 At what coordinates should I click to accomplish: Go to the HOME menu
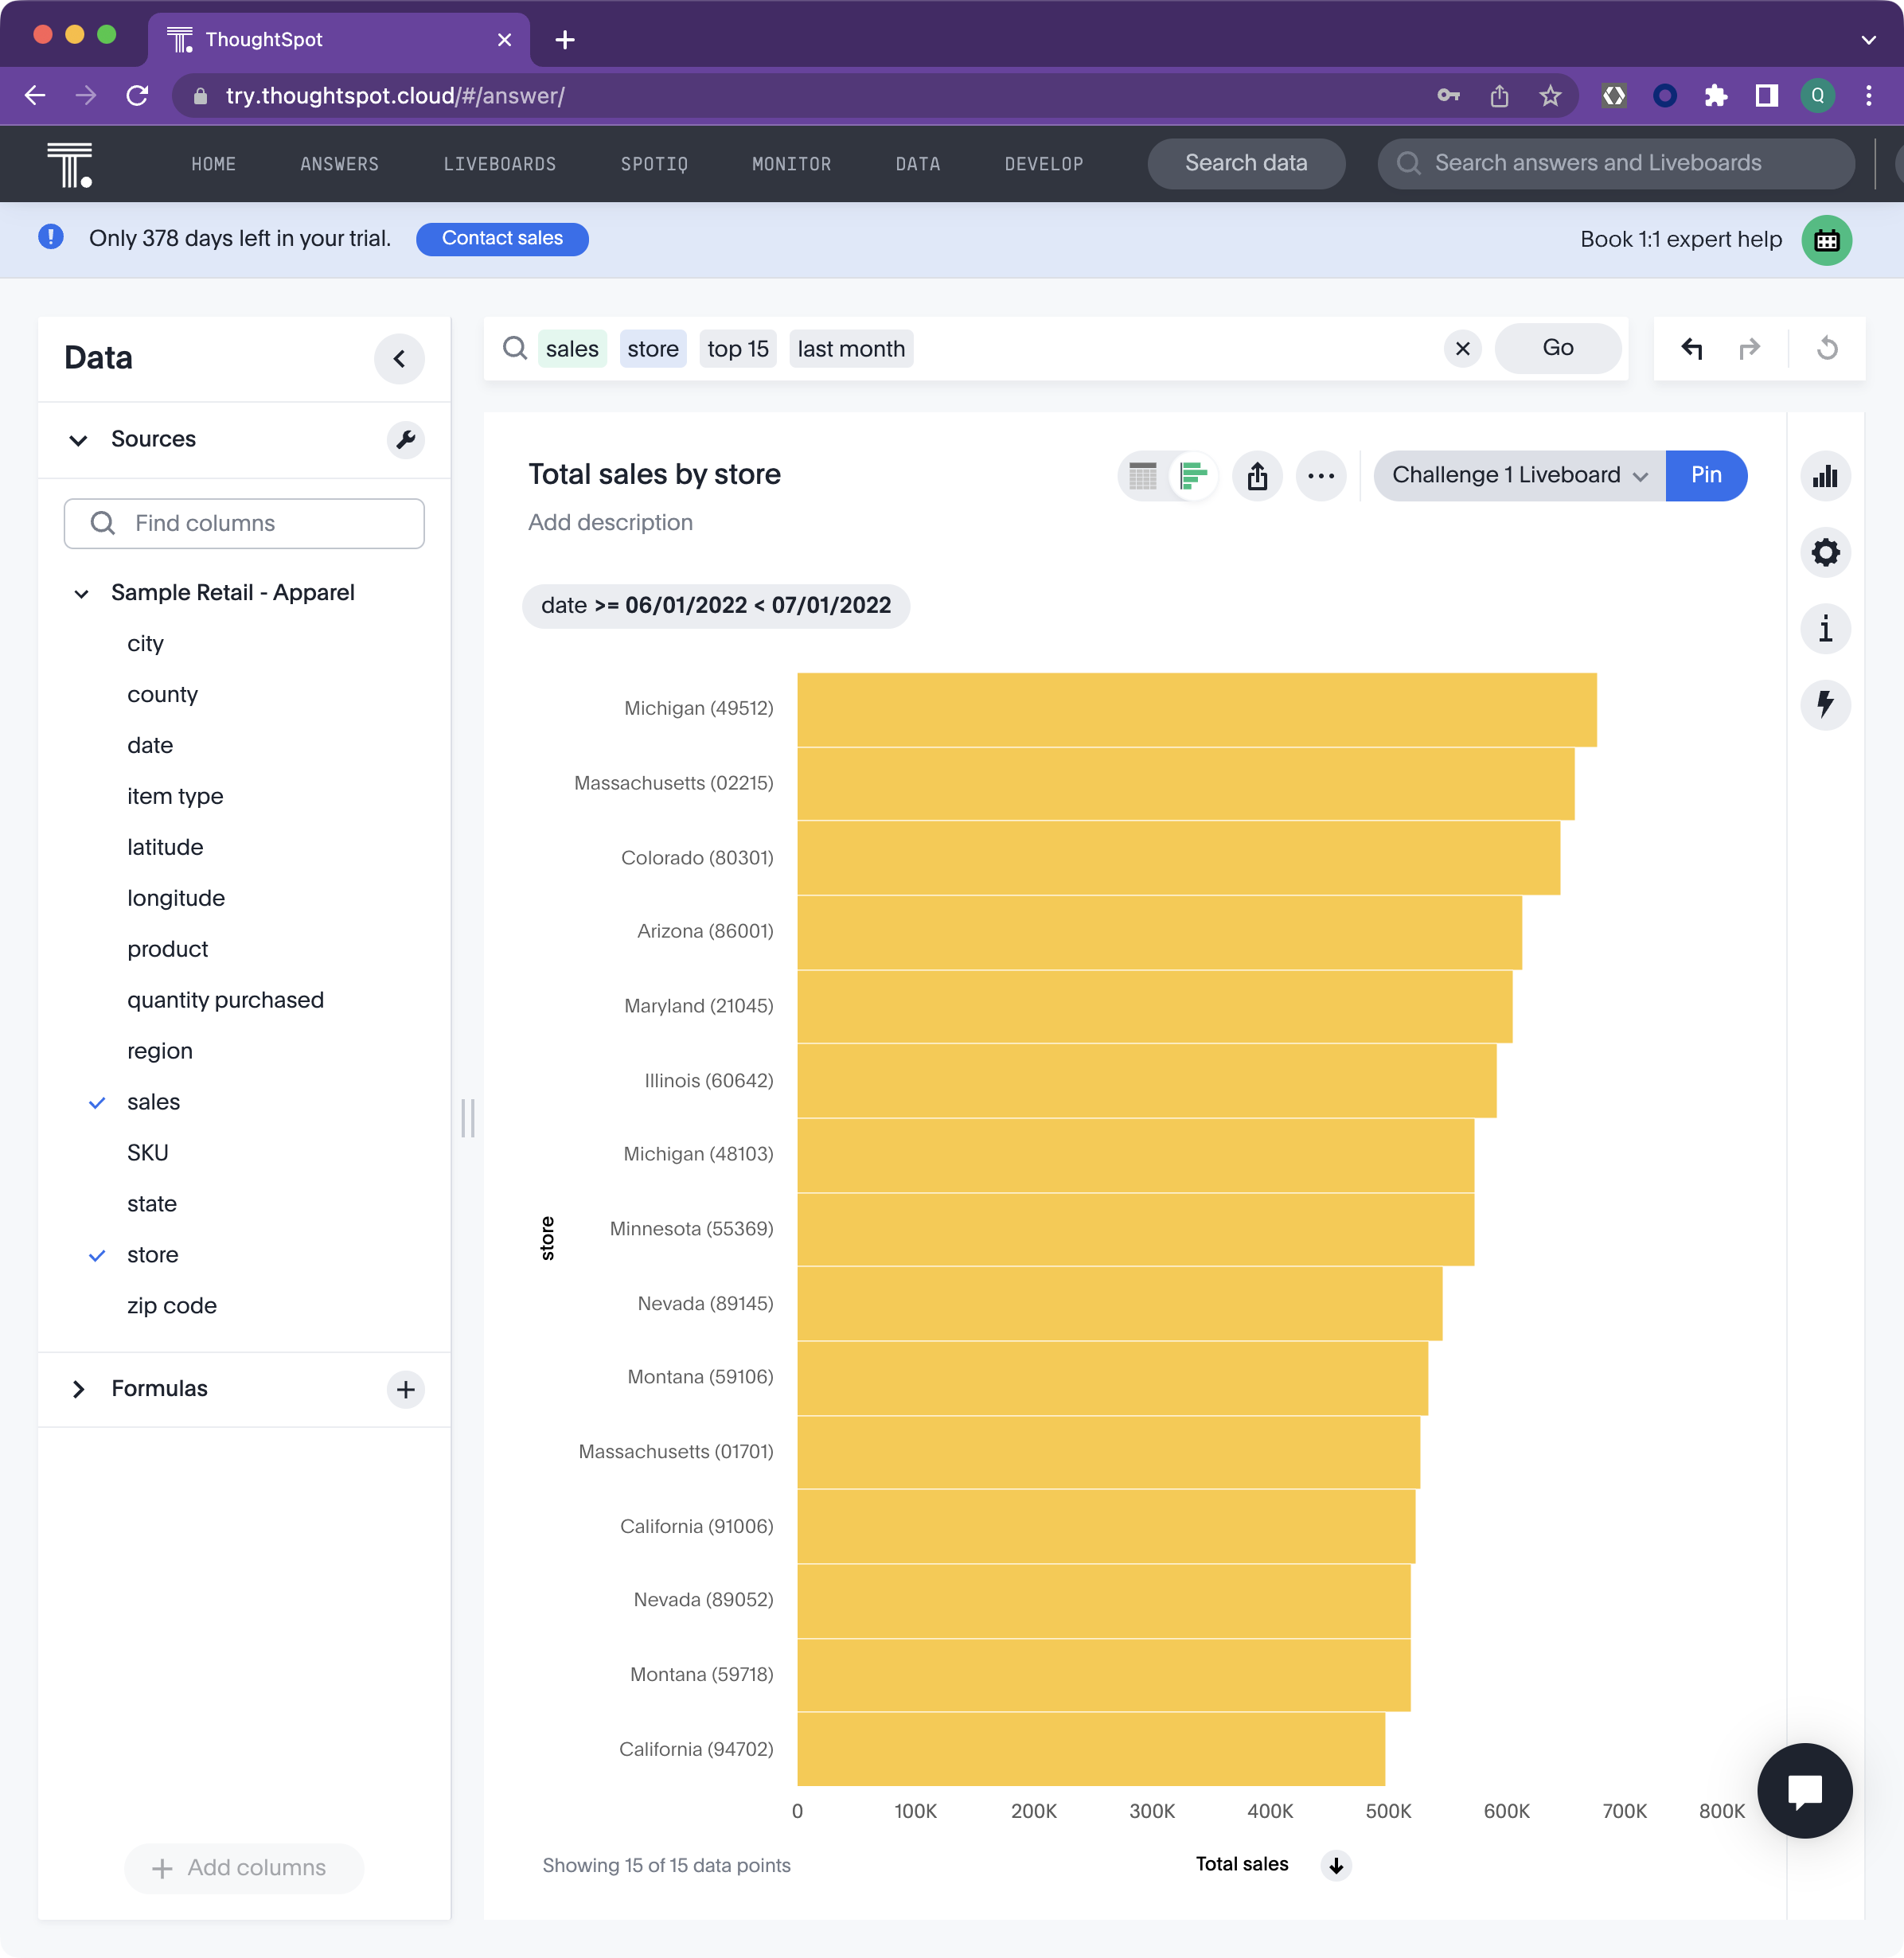click(x=213, y=164)
